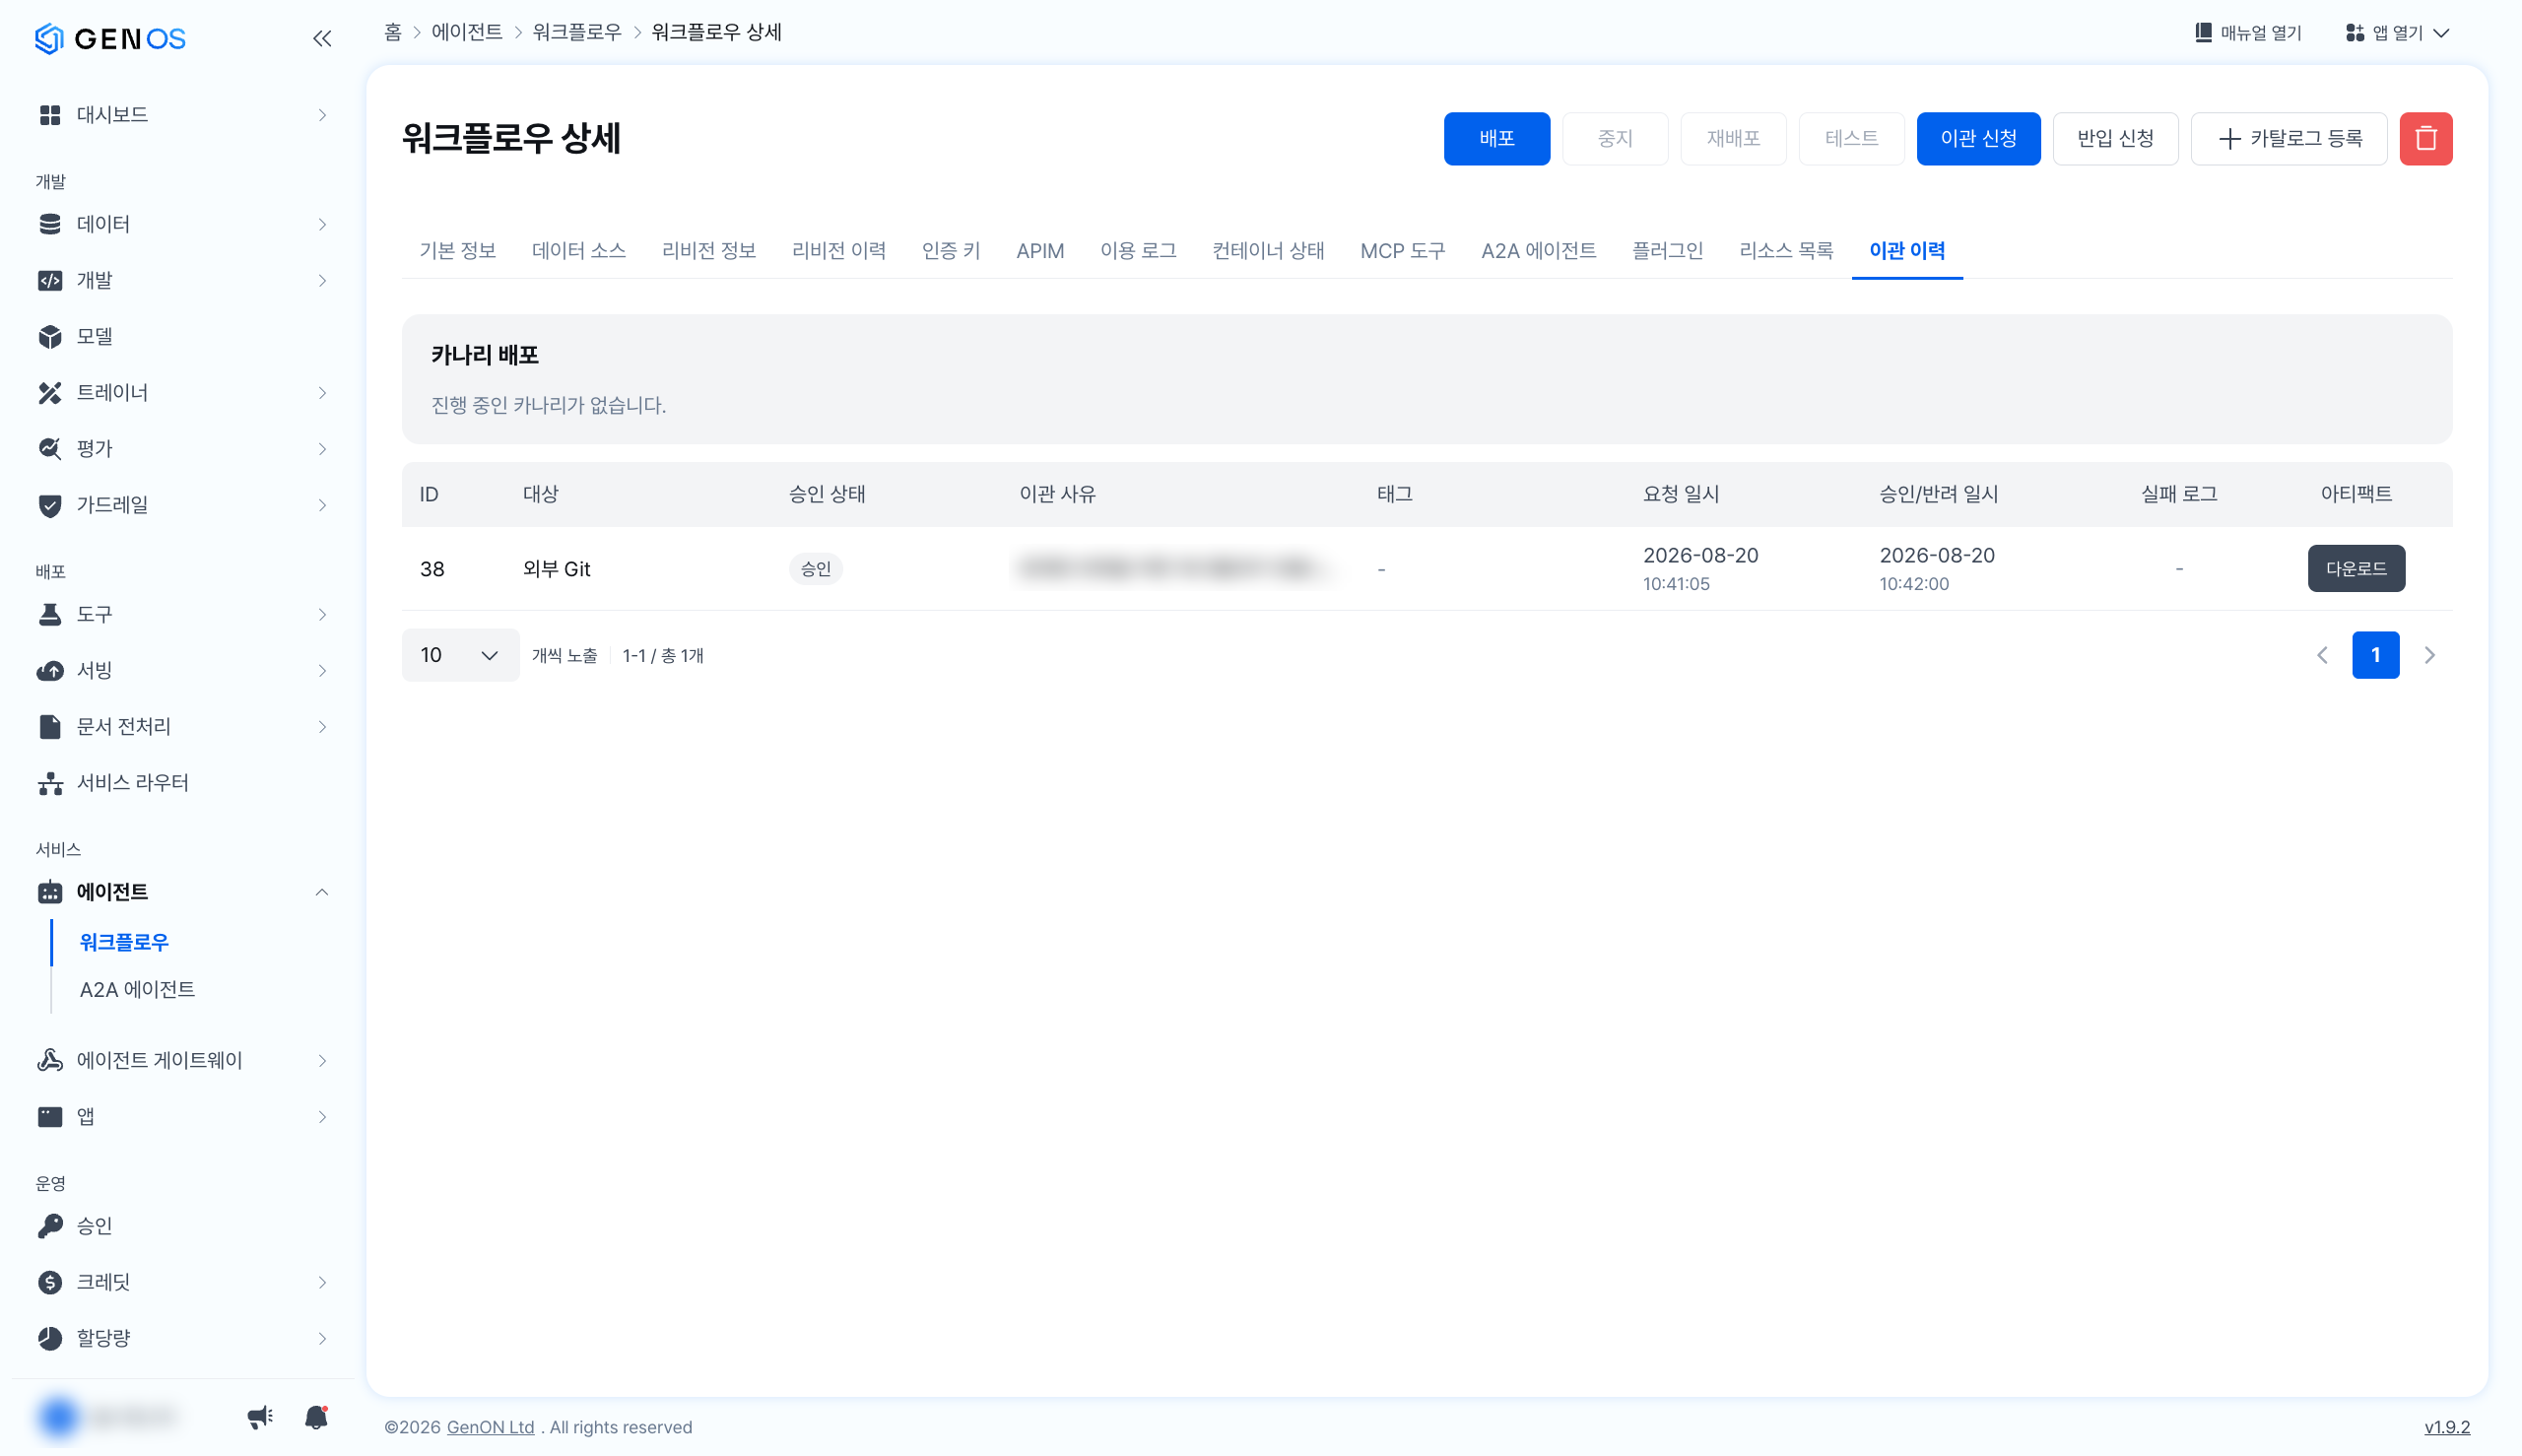Click the 모델 cube icon
This screenshot has height=1456, width=2522.
[50, 336]
